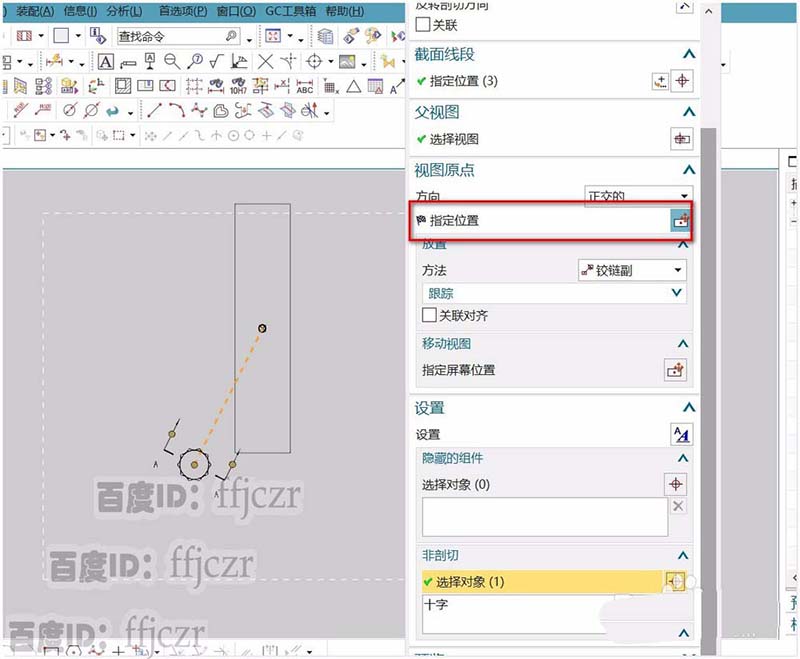Select the surface finish symbol tool
Screen dimensions: 800x659
click(216, 62)
